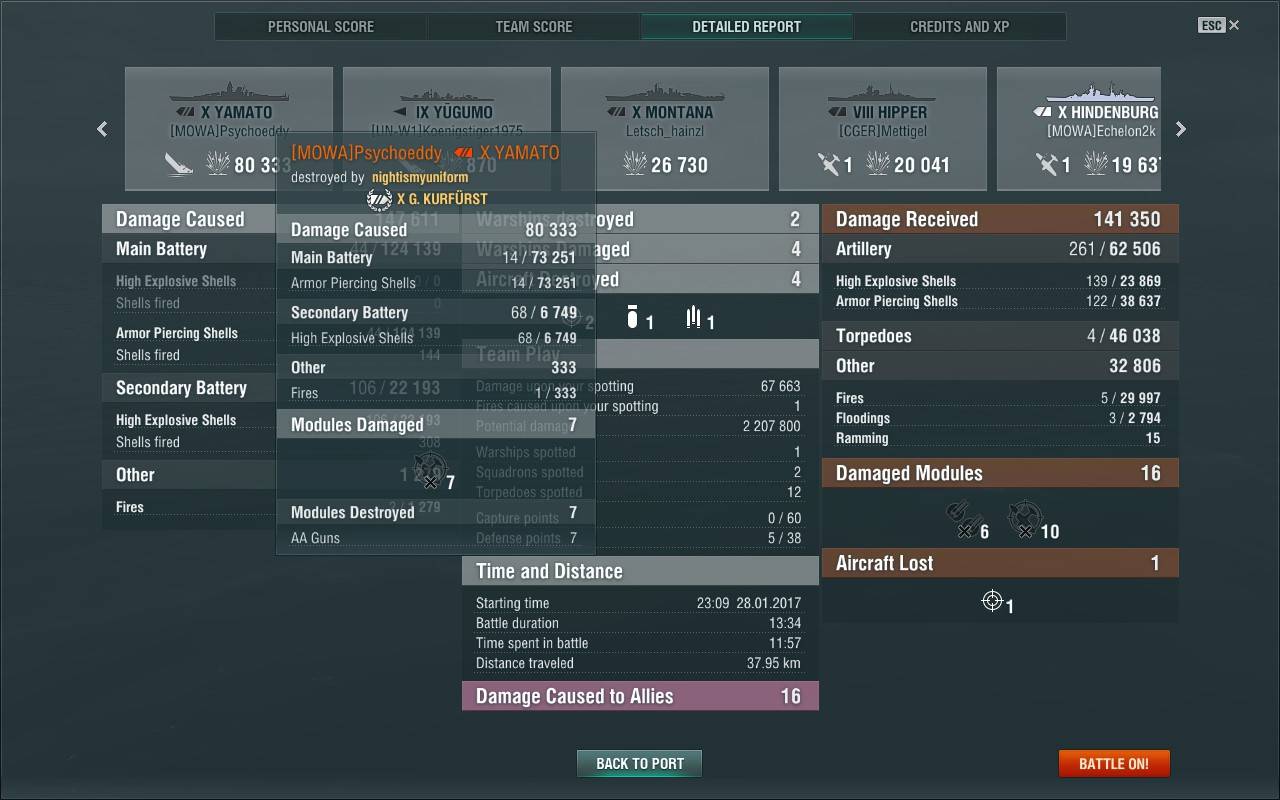
Task: Click the Battle duration row
Action: [x=640, y=623]
